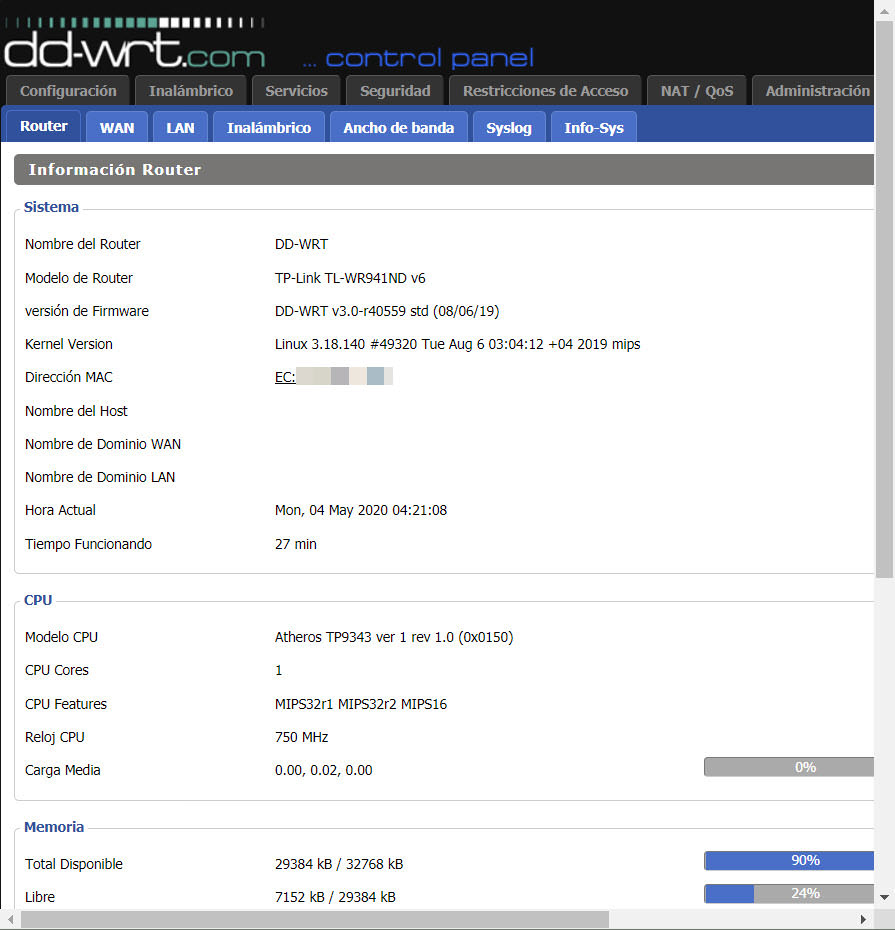Screen dimensions: 895x930
Task: Open the Info-Sys sub-tab
Action: 594,128
